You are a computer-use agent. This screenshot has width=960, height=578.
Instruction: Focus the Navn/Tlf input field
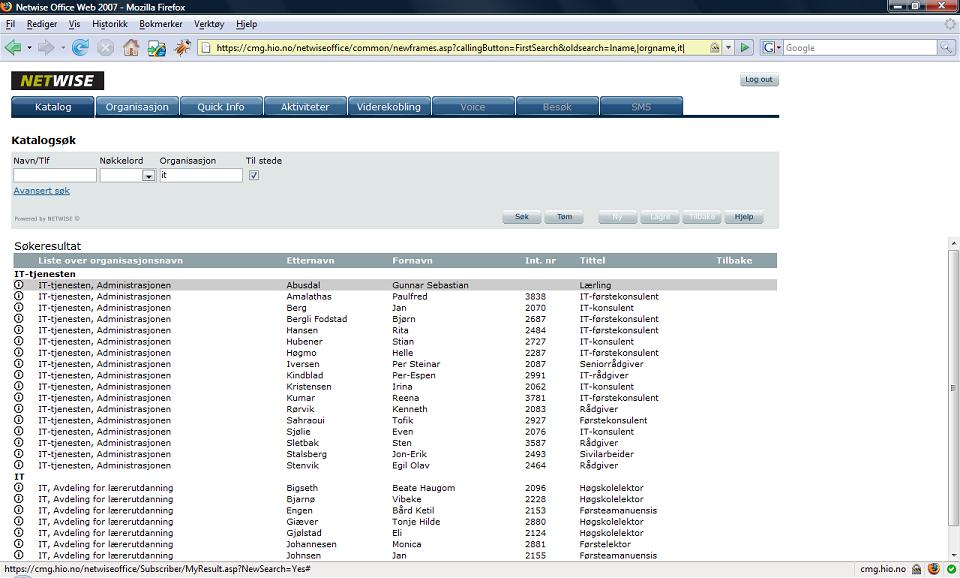point(55,175)
